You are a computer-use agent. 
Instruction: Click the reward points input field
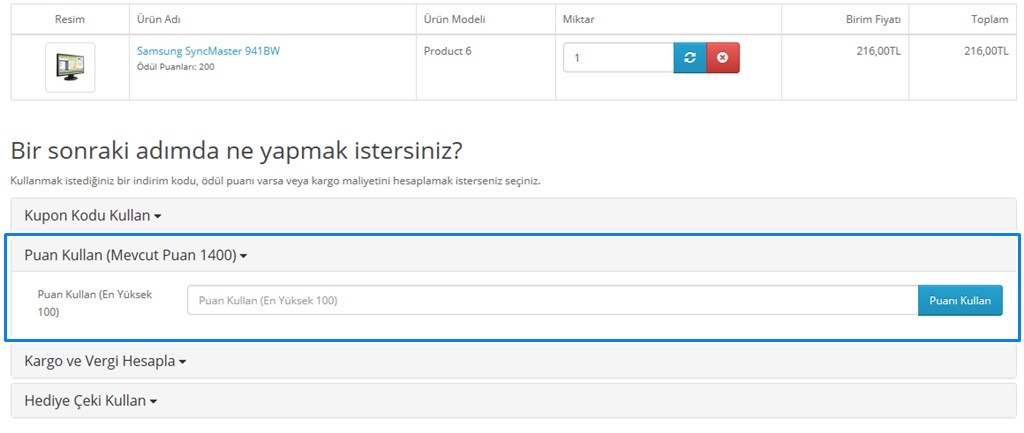coord(552,300)
